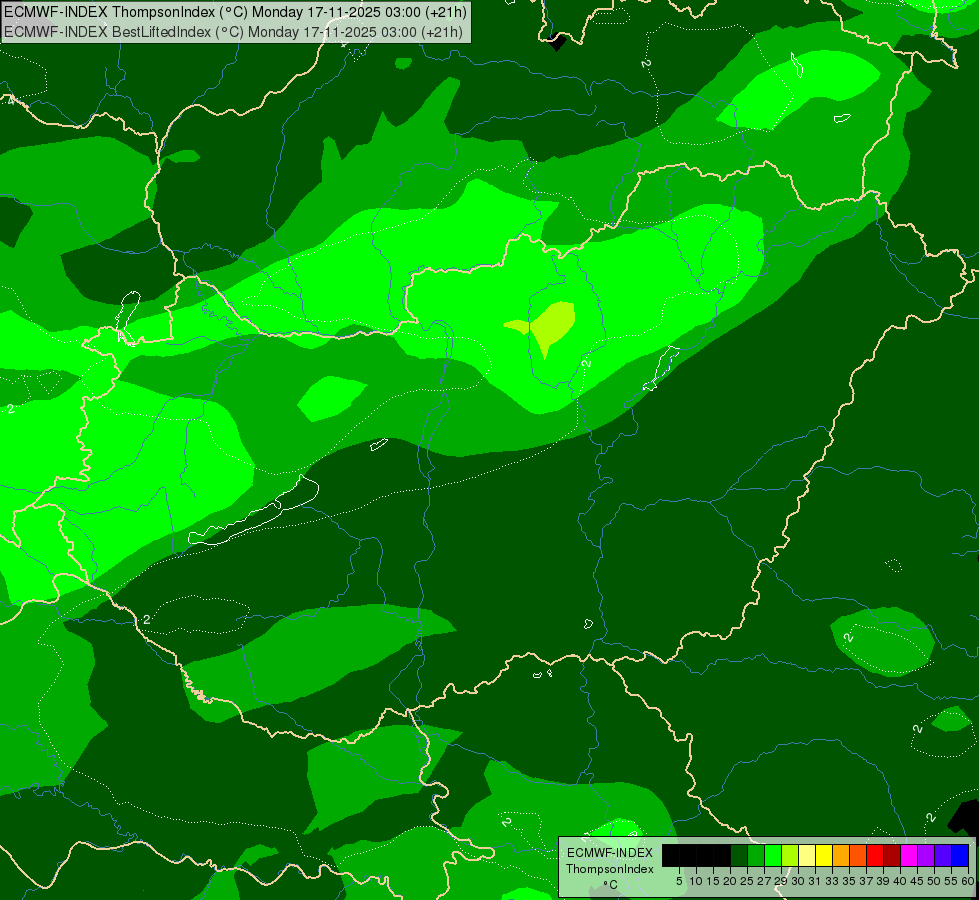Click the legend tick value '60'
The image size is (979, 900).
tap(968, 881)
